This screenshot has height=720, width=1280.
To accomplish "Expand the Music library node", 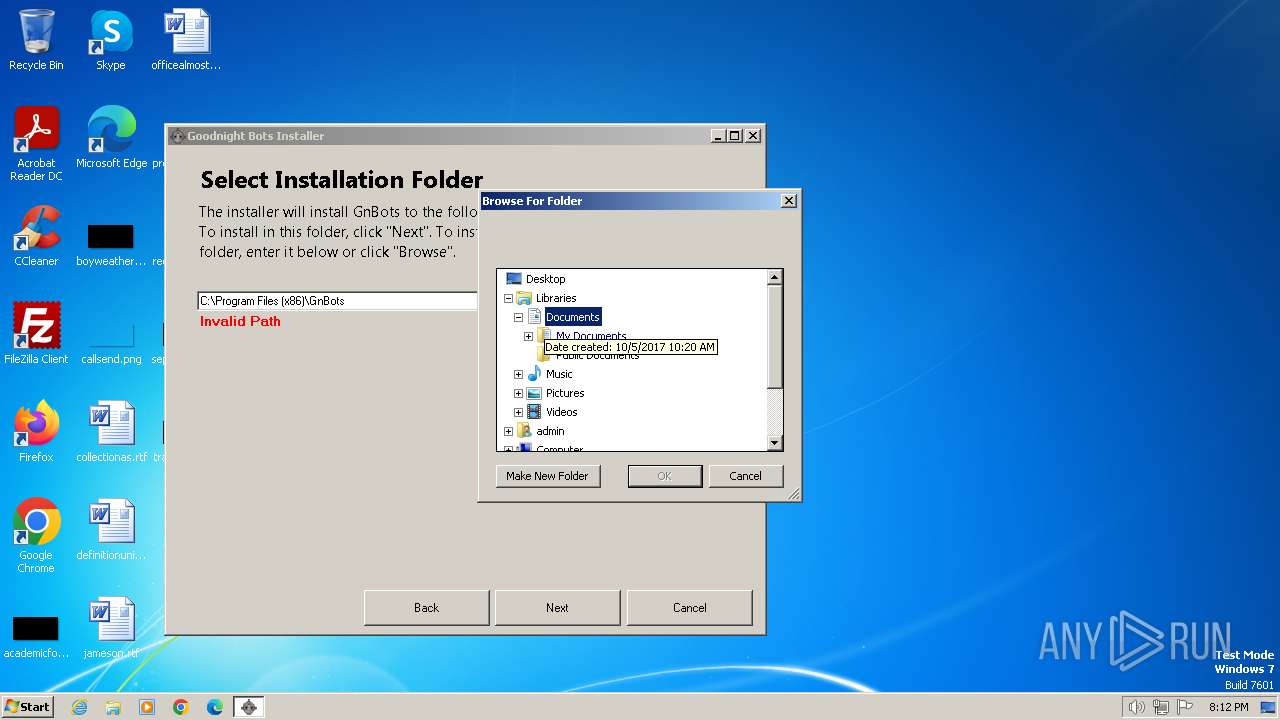I will [x=518, y=374].
